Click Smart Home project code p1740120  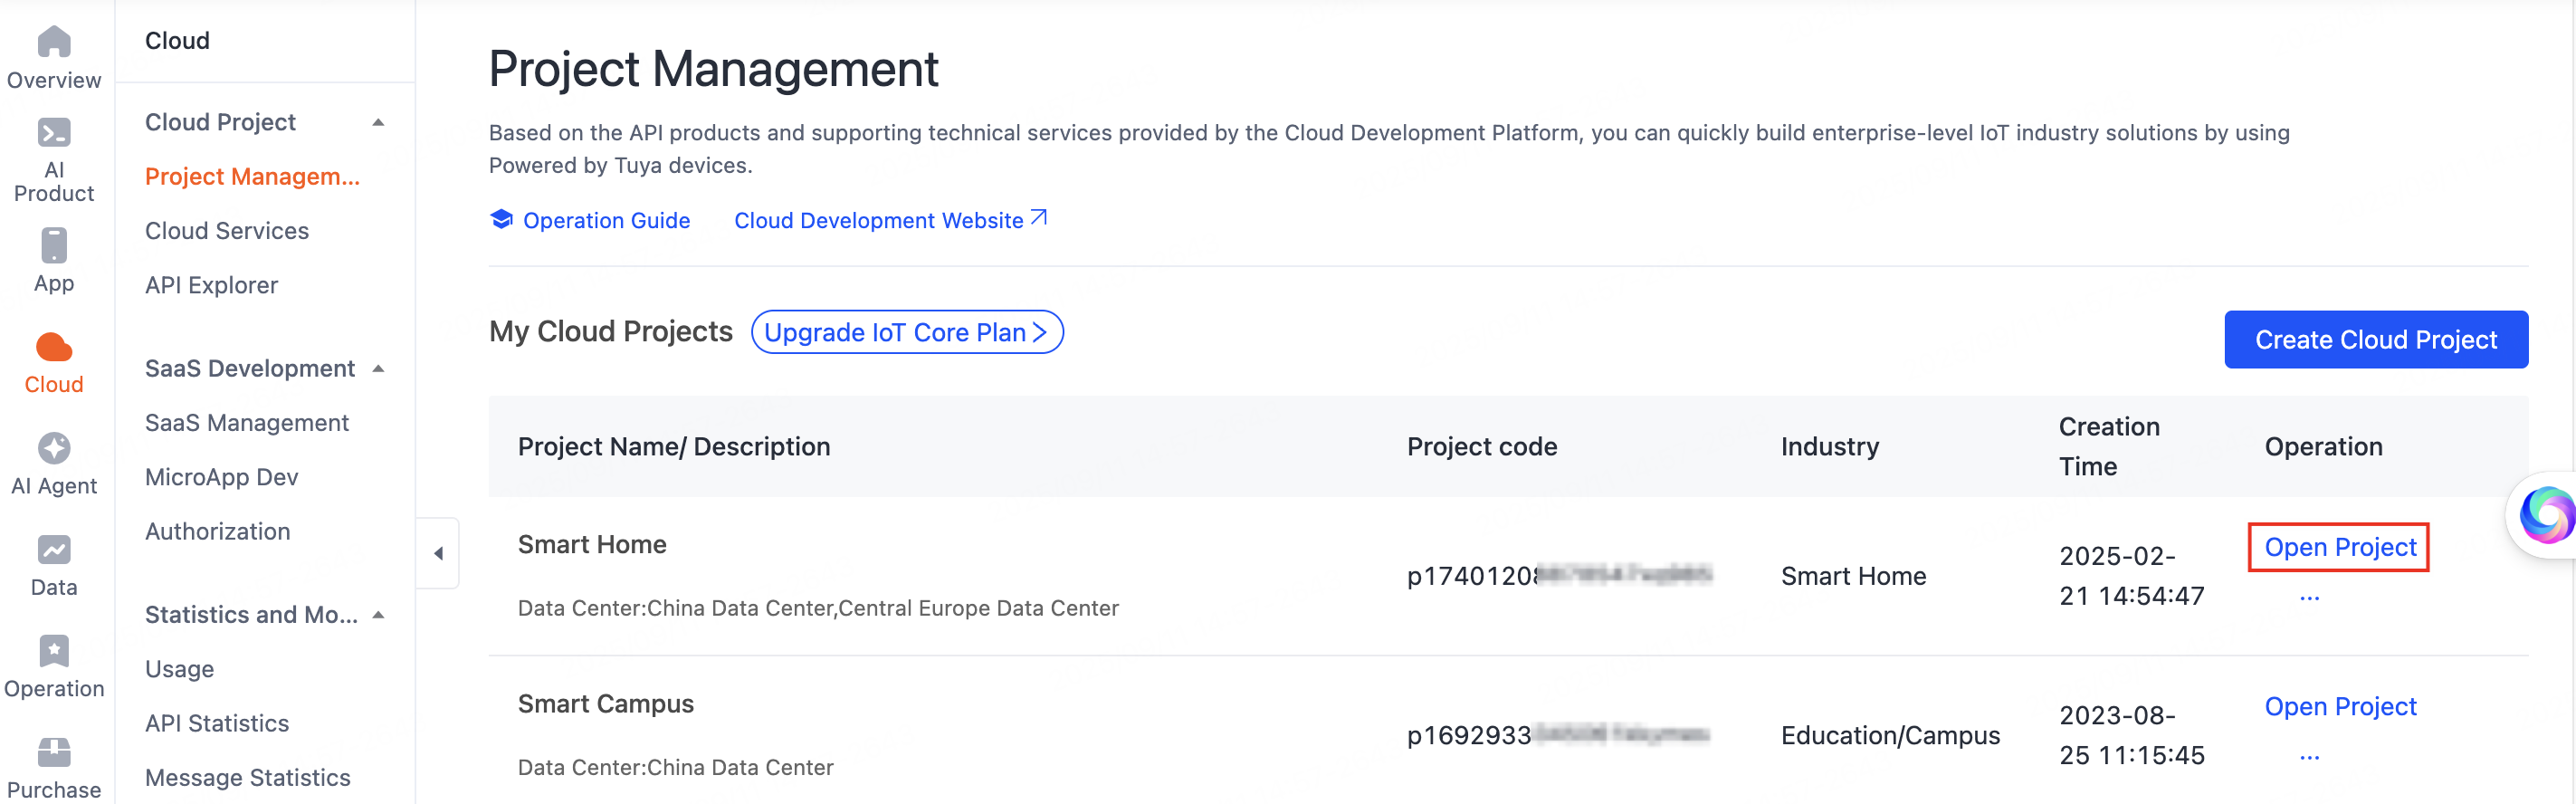[1559, 576]
